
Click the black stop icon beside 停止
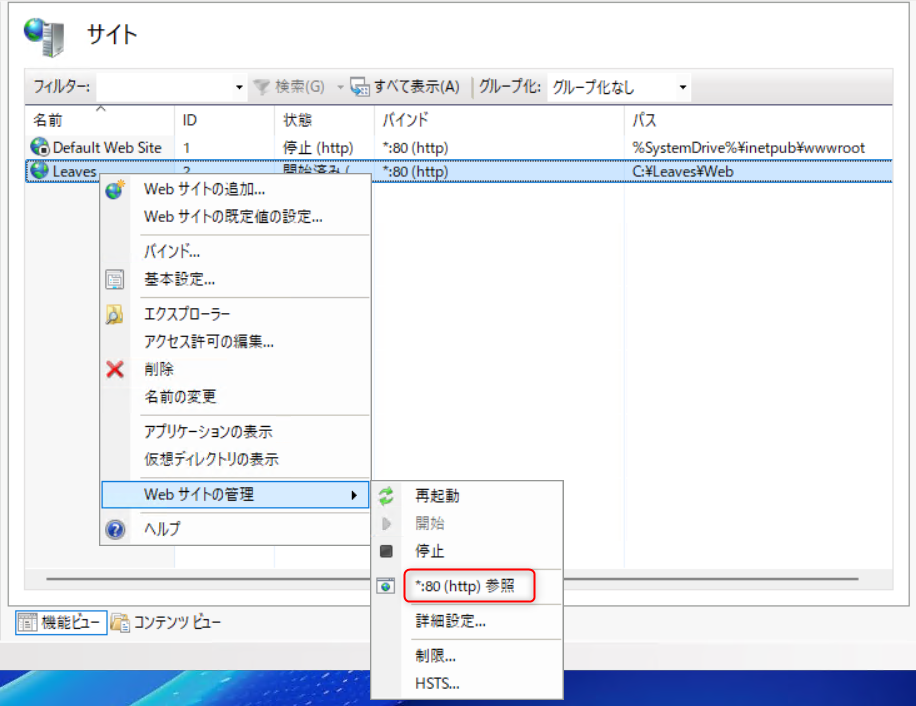point(387,551)
